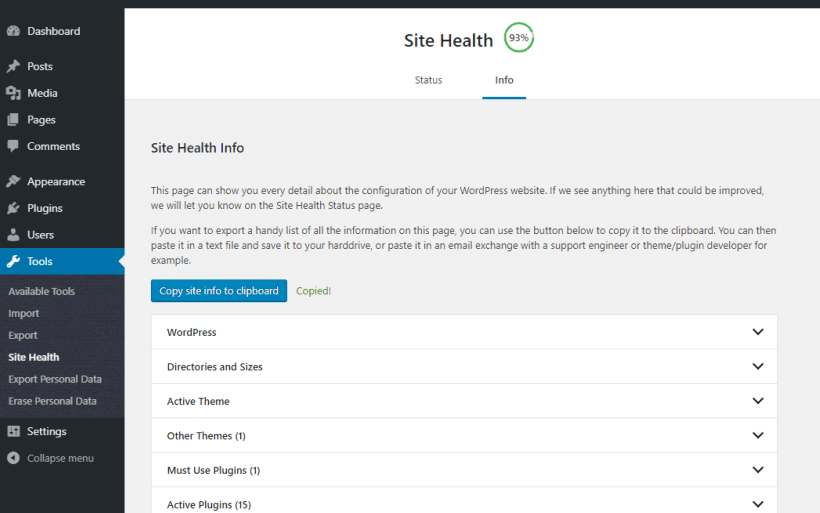820x513 pixels.
Task: Open the Export submenu link
Action: point(22,335)
